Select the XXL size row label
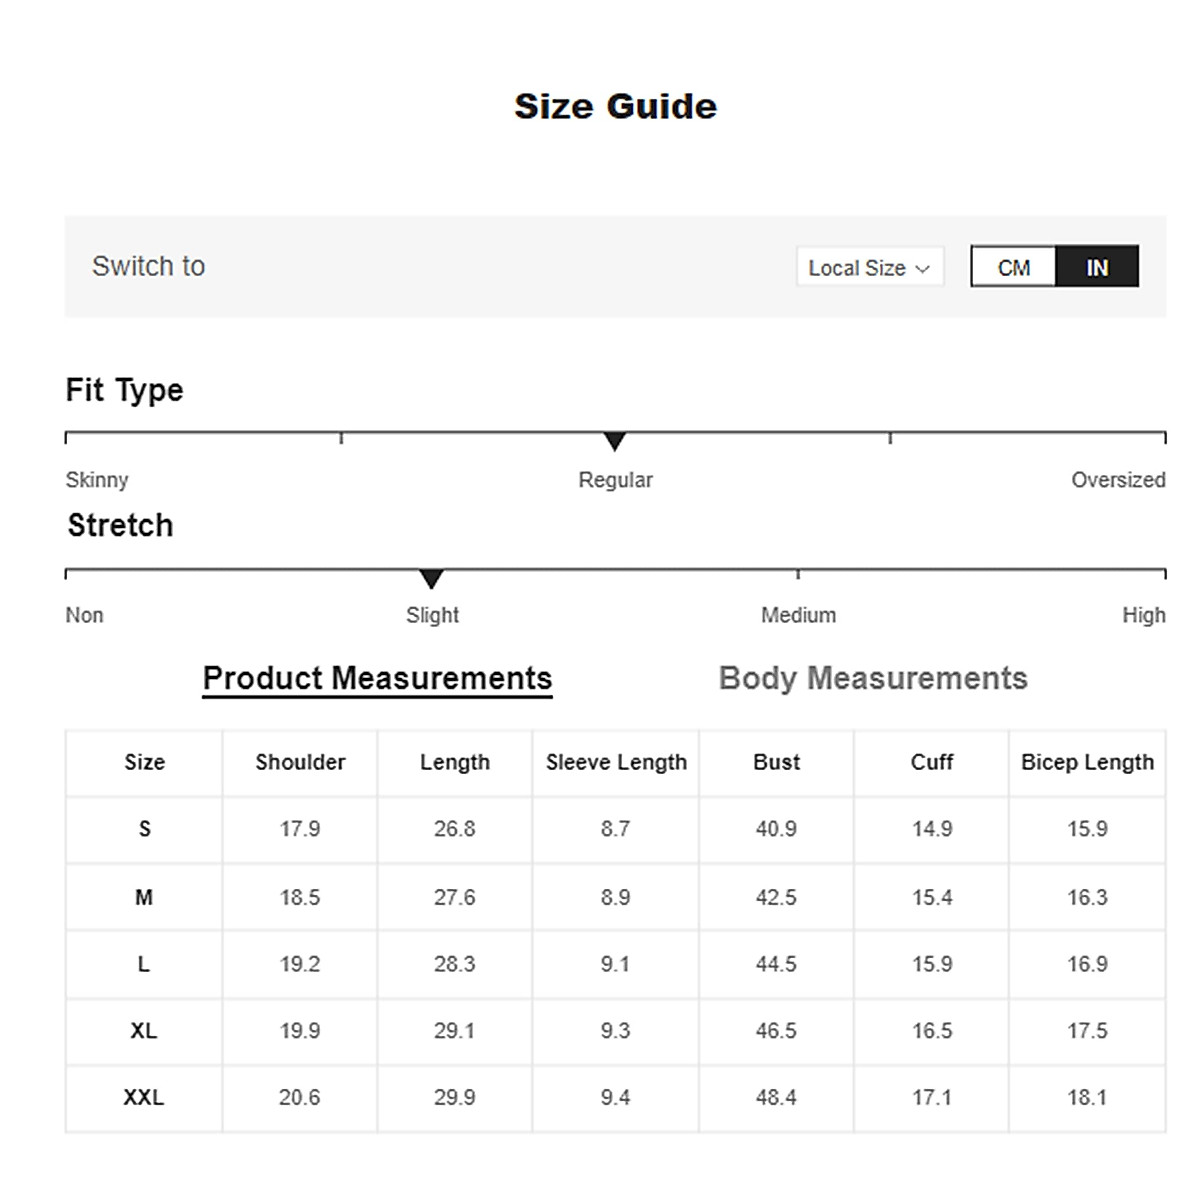The height and width of the screenshot is (1200, 1200). click(x=144, y=1098)
